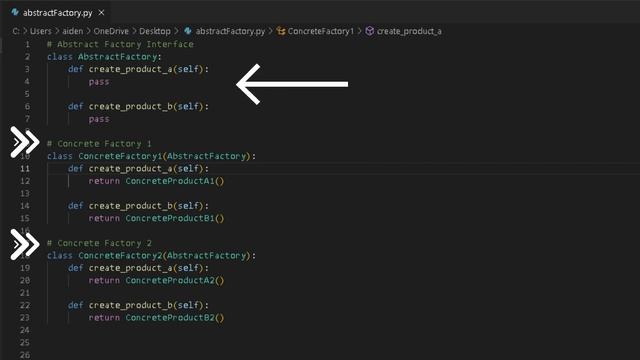Click the comment '# Concrete Factory 2'
This screenshot has height=360, width=640.
click(99, 243)
